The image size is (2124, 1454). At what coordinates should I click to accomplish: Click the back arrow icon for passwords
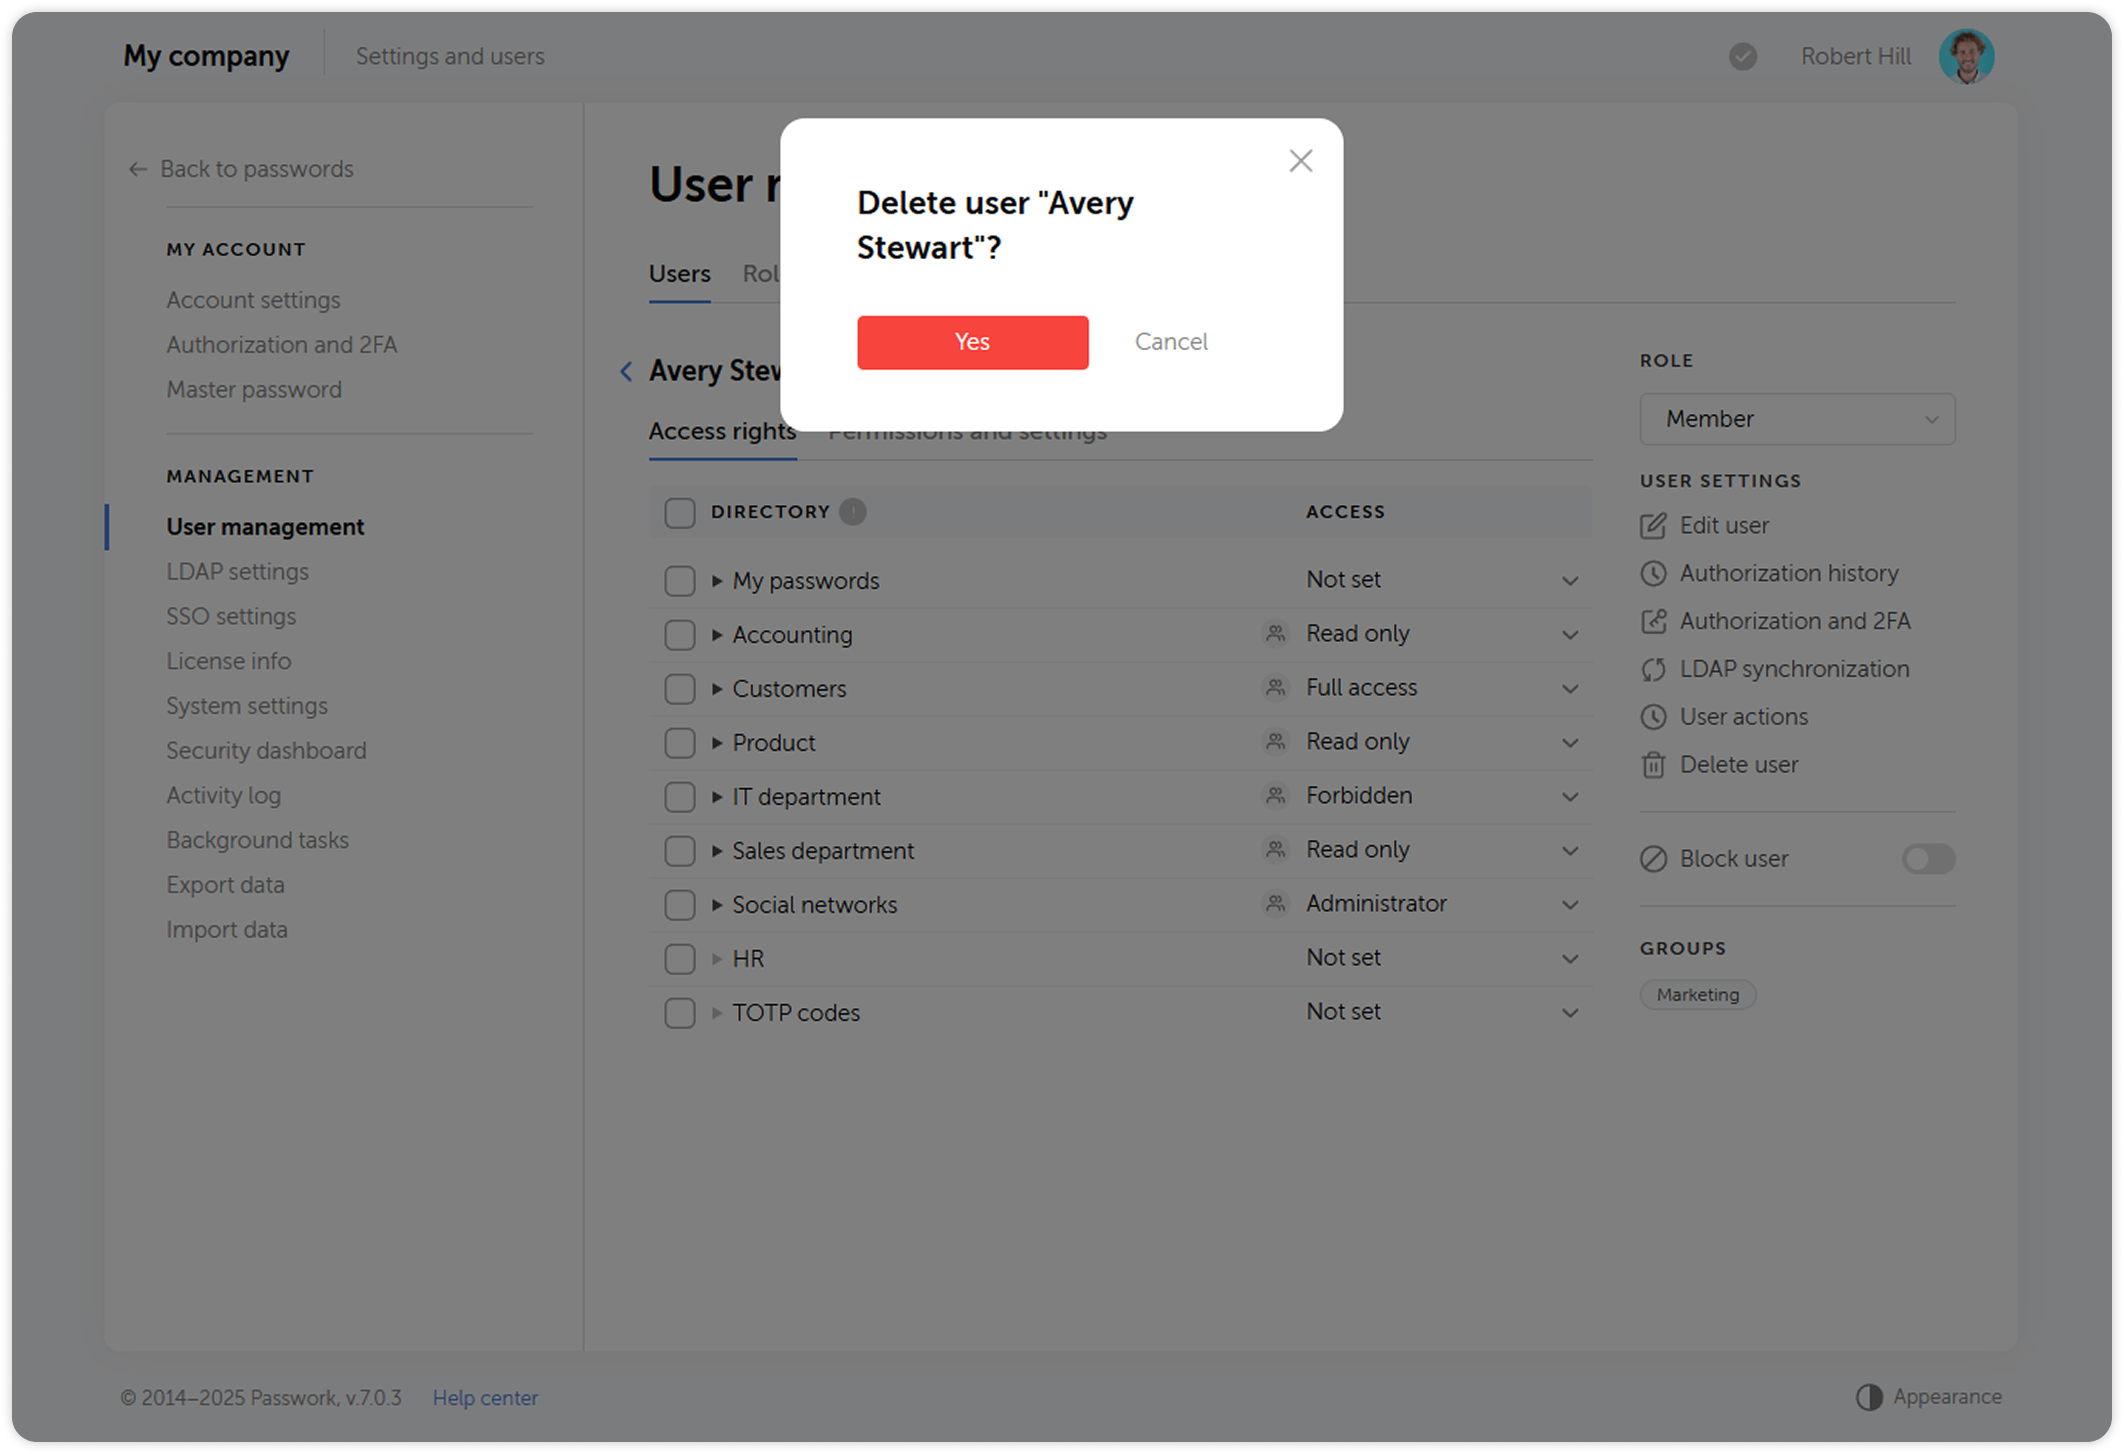click(x=138, y=169)
